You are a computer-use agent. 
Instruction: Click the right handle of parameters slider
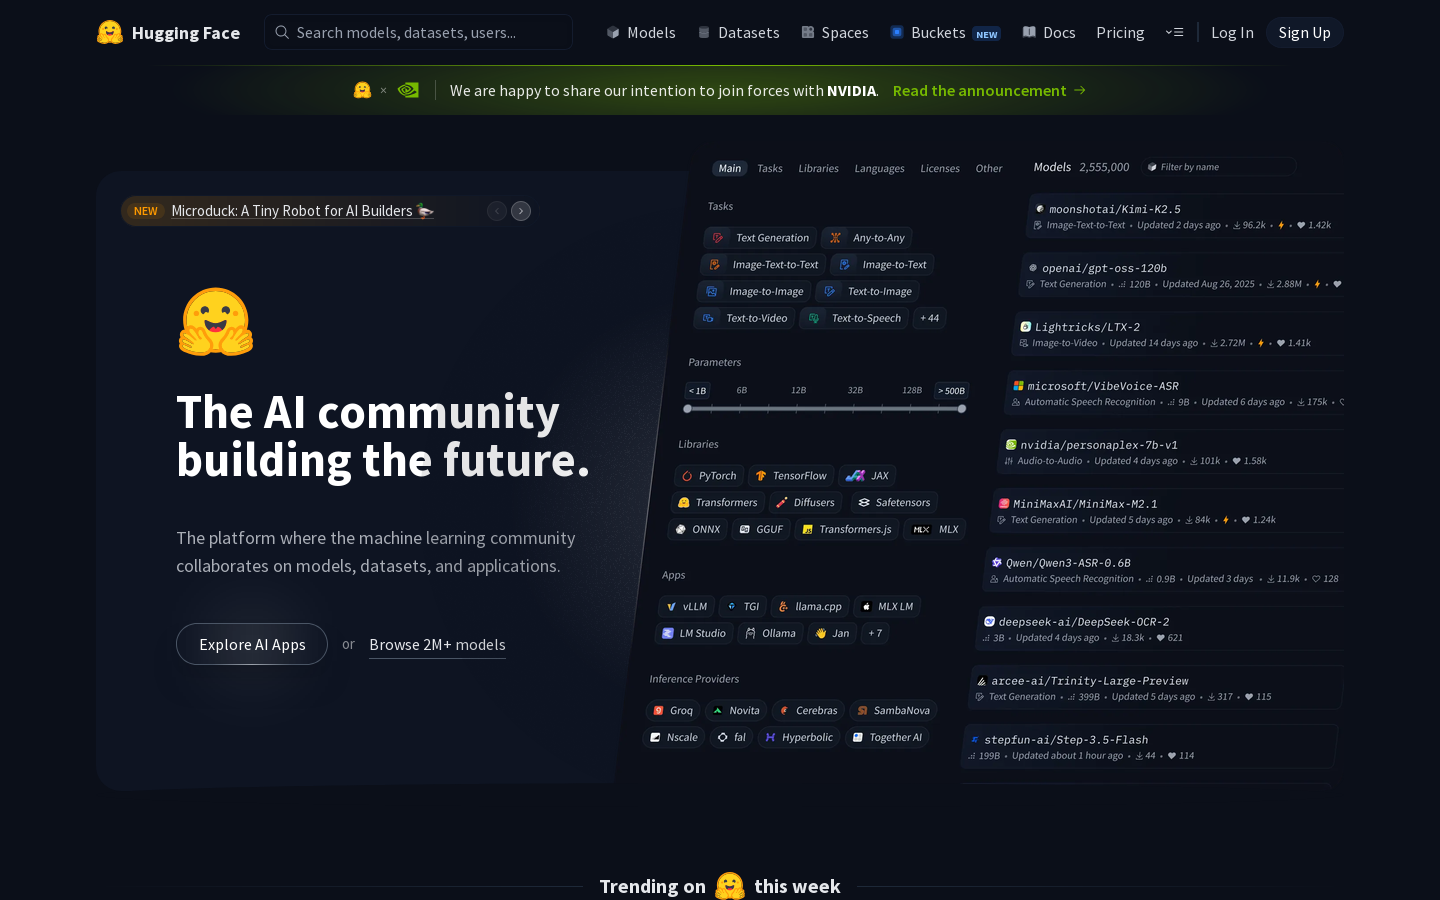pos(962,409)
